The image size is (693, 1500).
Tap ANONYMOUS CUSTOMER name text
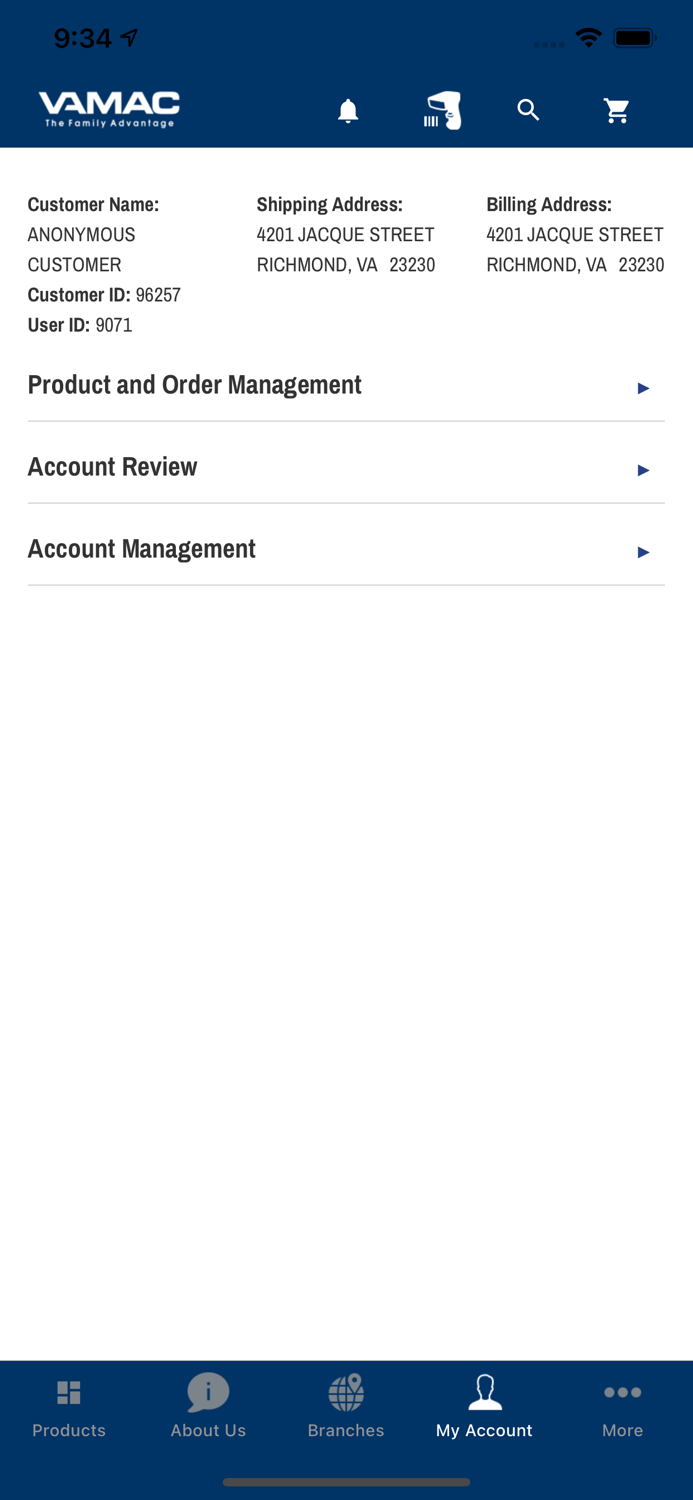point(81,250)
